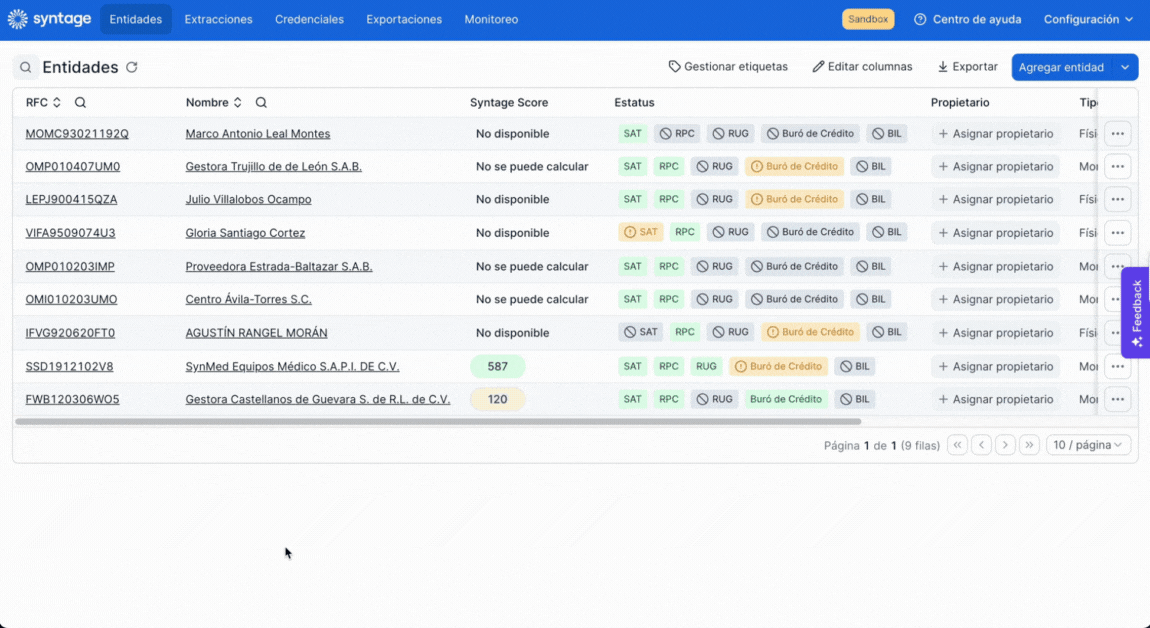This screenshot has width=1150, height=628.
Task: Open search icon beside Entidades title
Action: point(26,67)
